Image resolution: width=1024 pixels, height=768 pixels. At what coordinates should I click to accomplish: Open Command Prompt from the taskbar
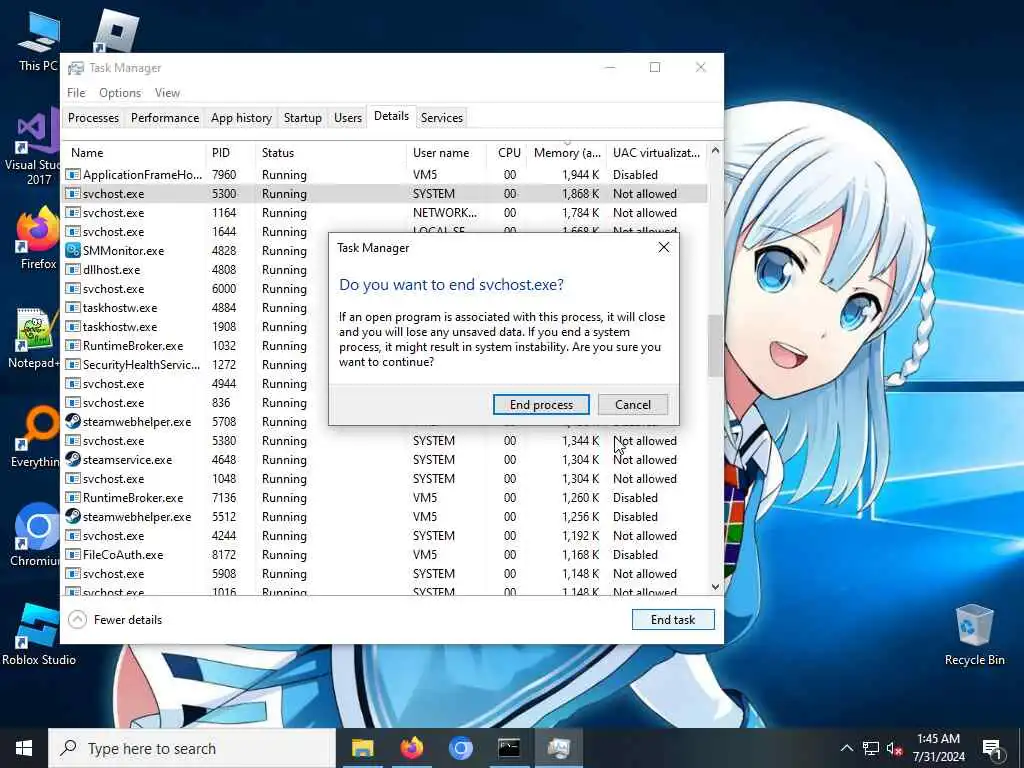[x=509, y=748]
